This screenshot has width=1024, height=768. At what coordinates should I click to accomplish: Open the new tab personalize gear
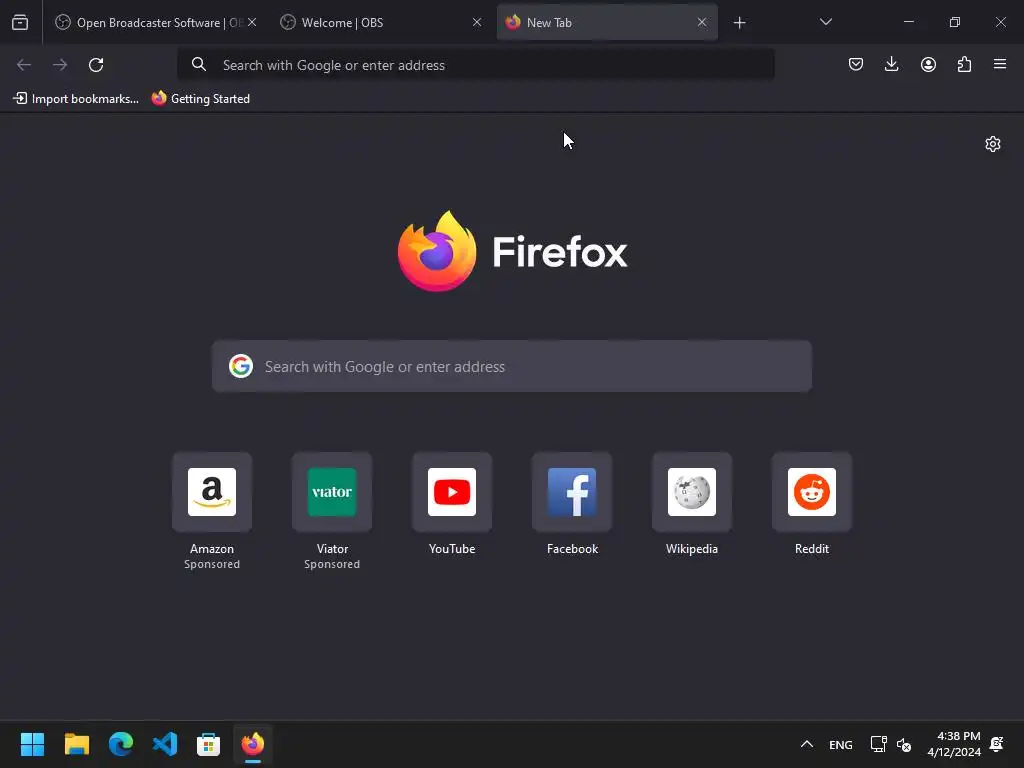tap(993, 144)
